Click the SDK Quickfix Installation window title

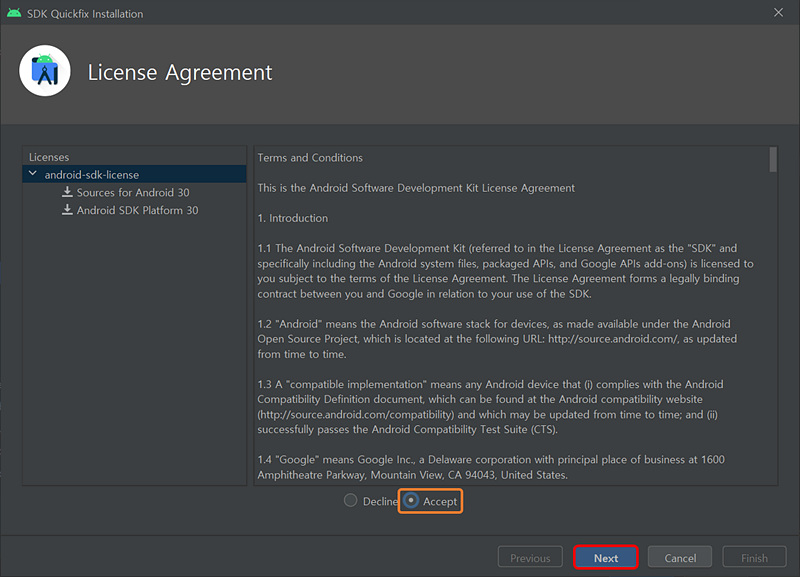pyautogui.click(x=85, y=14)
